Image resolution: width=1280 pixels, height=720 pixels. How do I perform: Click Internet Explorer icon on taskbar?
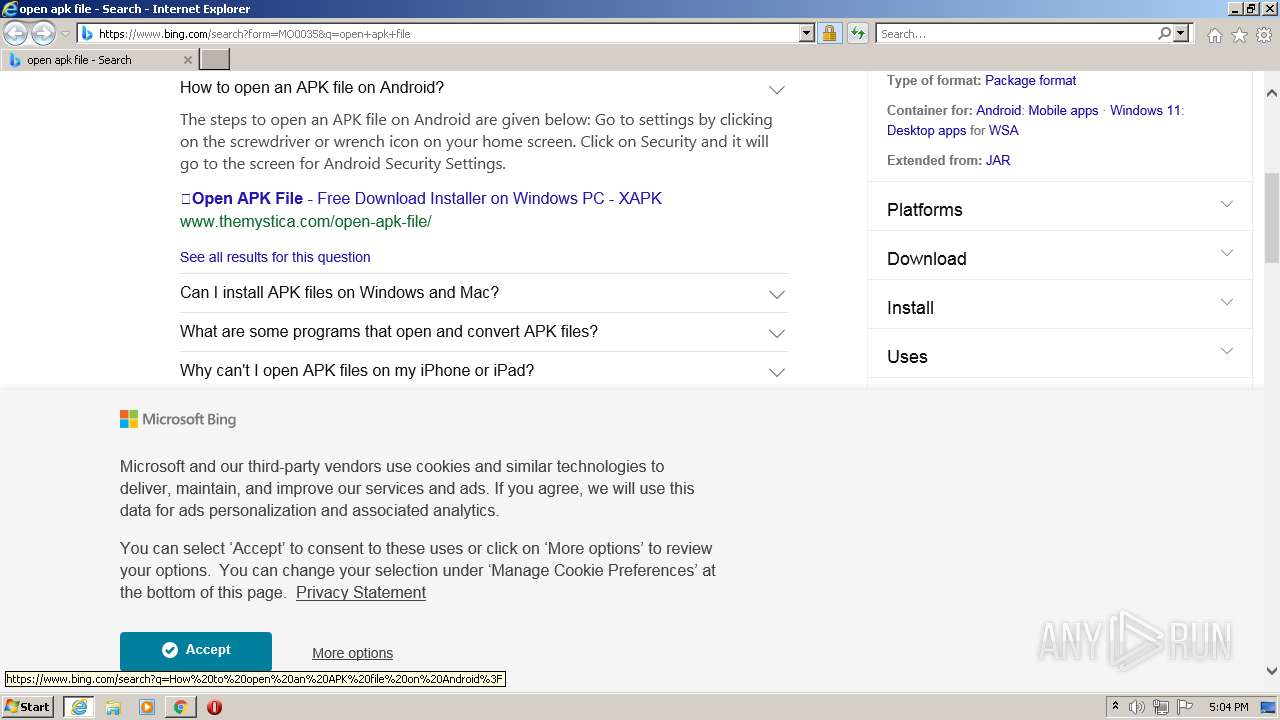pyautogui.click(x=79, y=707)
